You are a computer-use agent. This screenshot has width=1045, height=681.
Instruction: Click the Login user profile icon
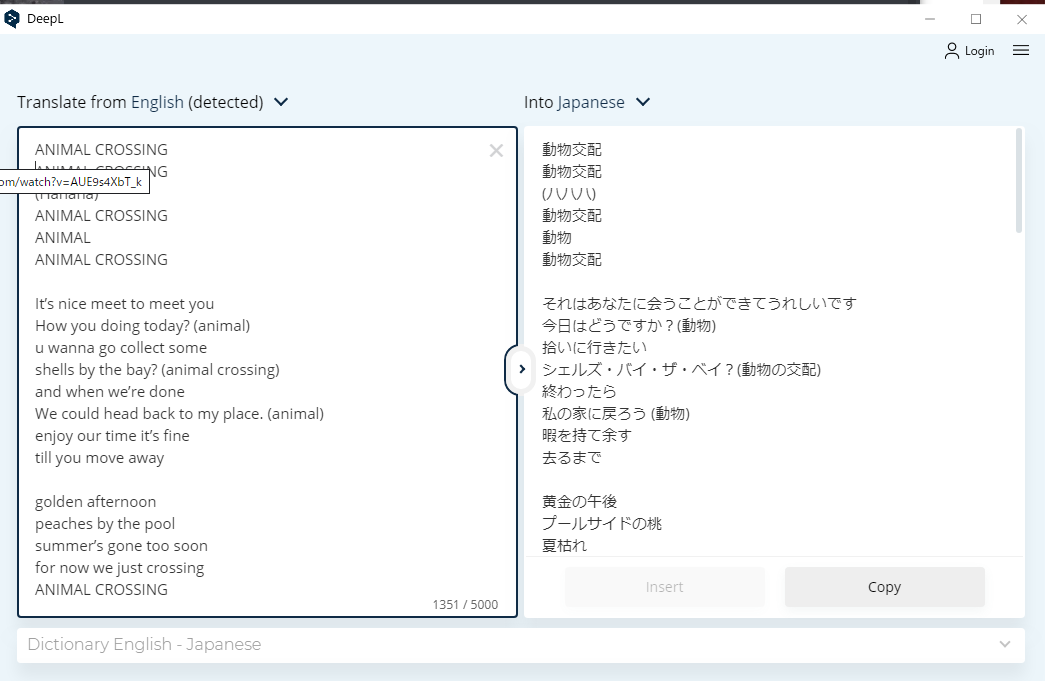pyautogui.click(x=952, y=51)
